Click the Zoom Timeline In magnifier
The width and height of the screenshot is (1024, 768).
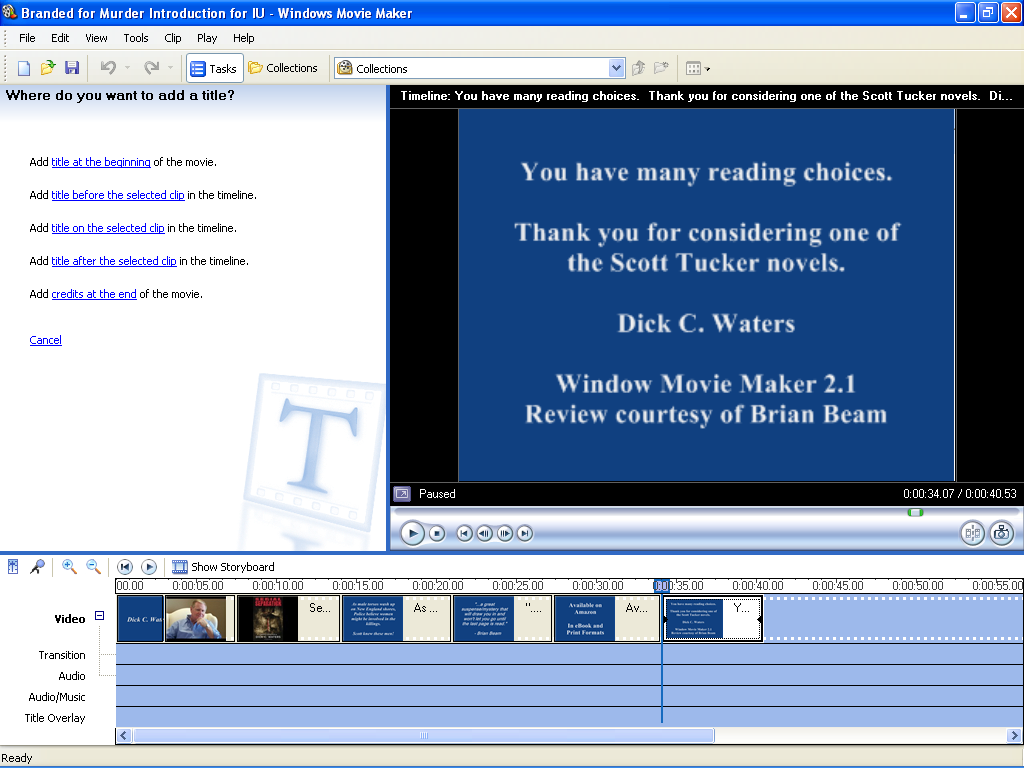coord(69,567)
